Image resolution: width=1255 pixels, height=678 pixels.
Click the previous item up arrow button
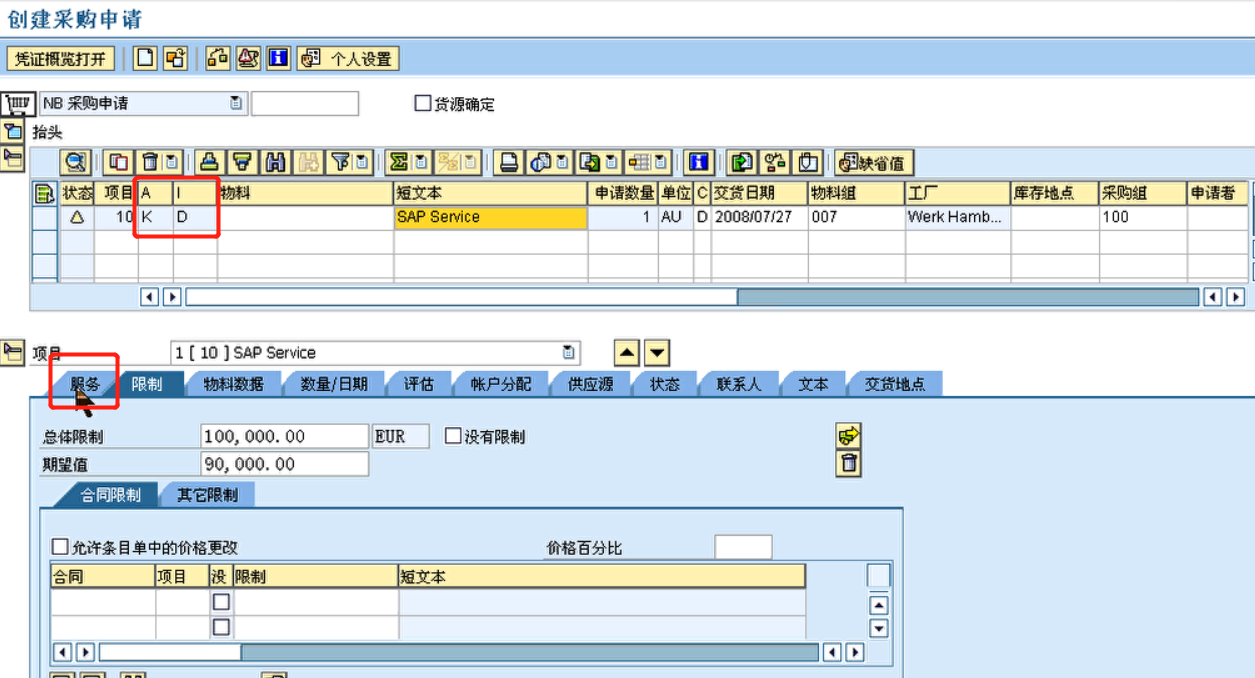tap(626, 352)
